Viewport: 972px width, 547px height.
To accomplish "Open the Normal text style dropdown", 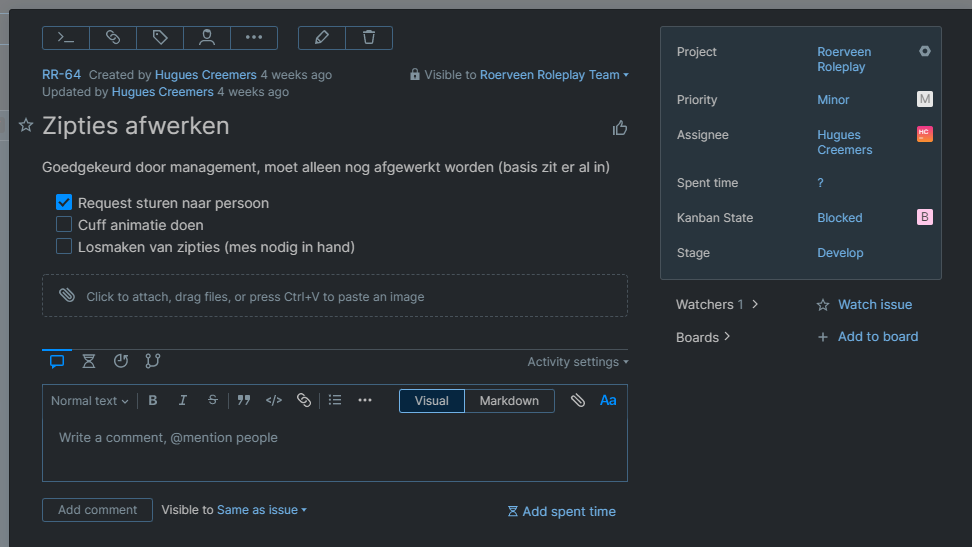I will (x=89, y=401).
